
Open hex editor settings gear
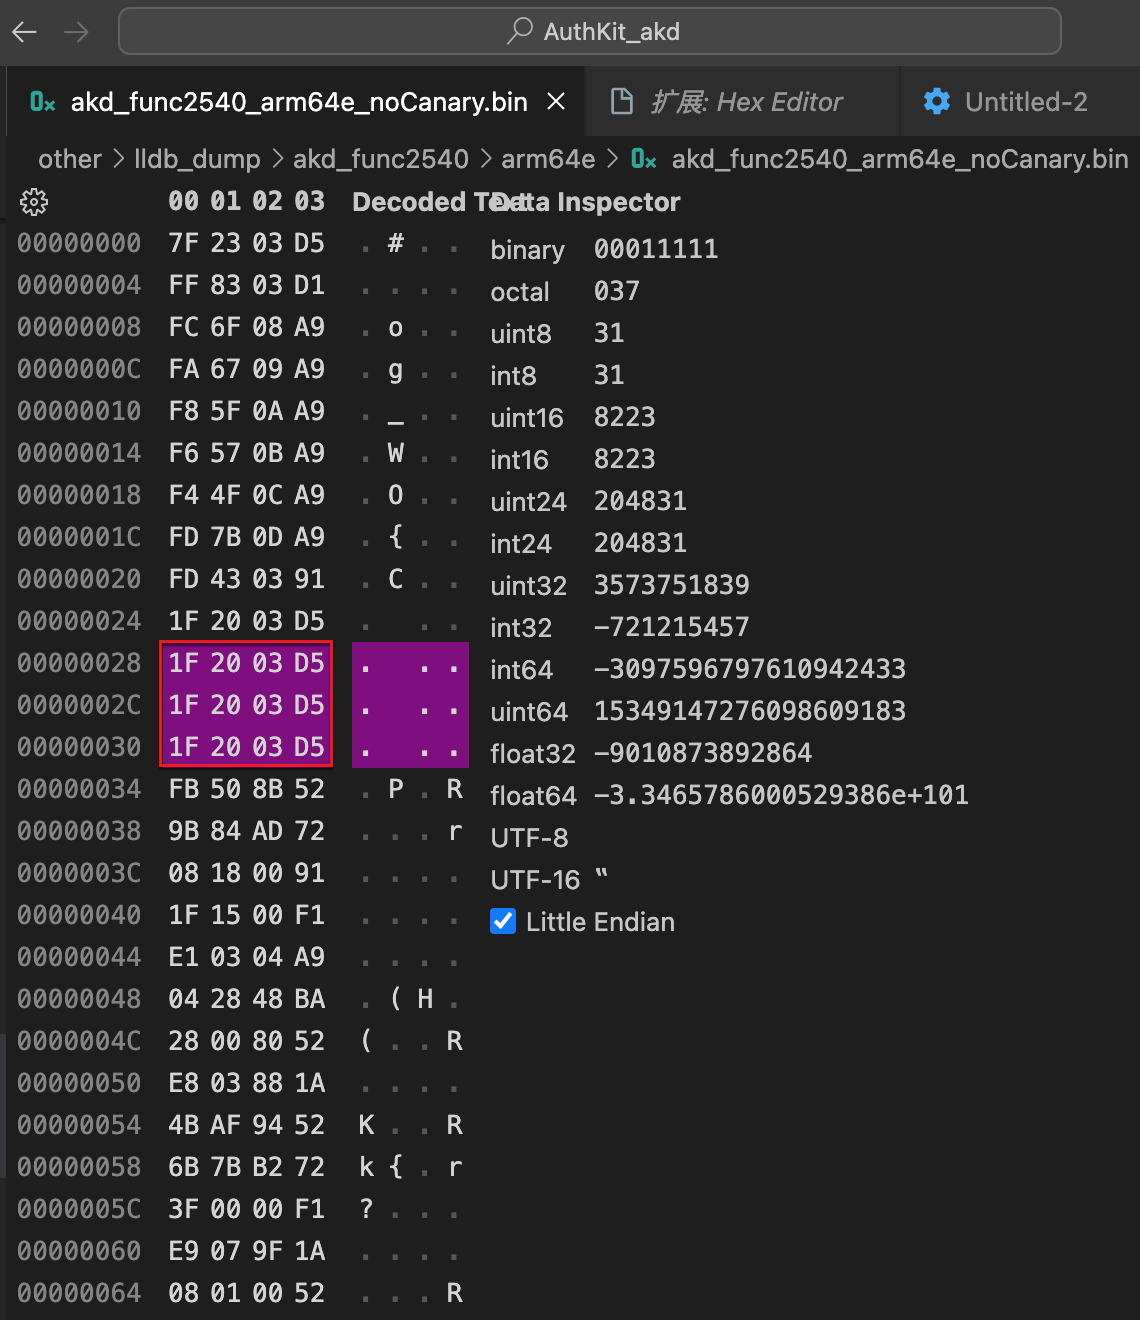point(34,202)
